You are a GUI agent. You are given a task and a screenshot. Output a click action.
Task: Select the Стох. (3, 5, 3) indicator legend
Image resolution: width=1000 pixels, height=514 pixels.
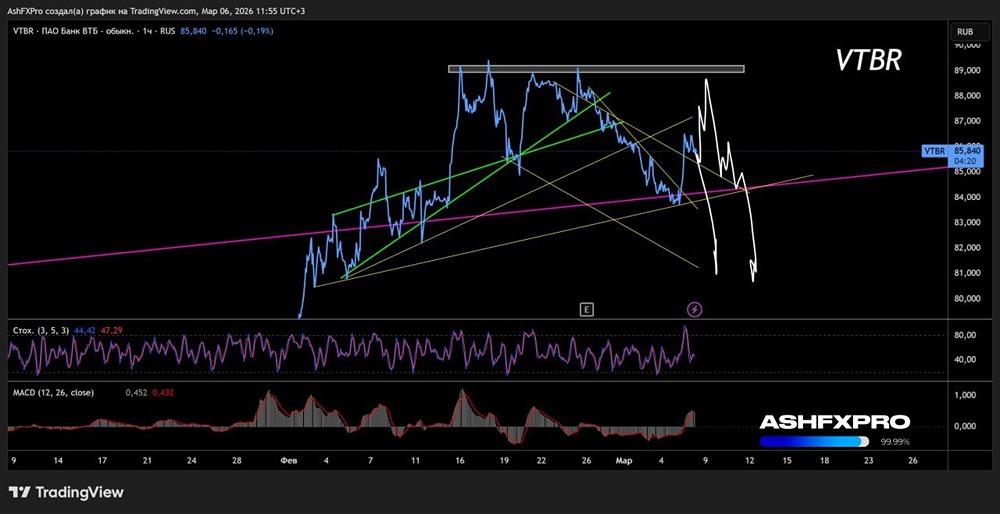(x=41, y=330)
